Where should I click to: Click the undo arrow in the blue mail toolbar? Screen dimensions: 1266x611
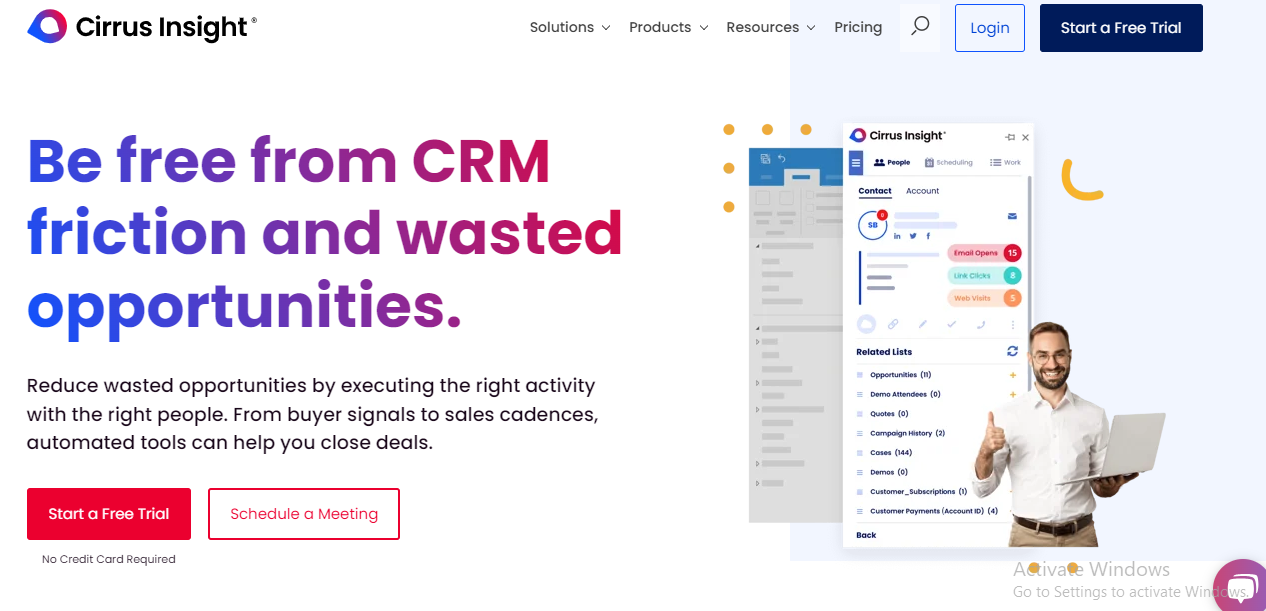(x=782, y=158)
